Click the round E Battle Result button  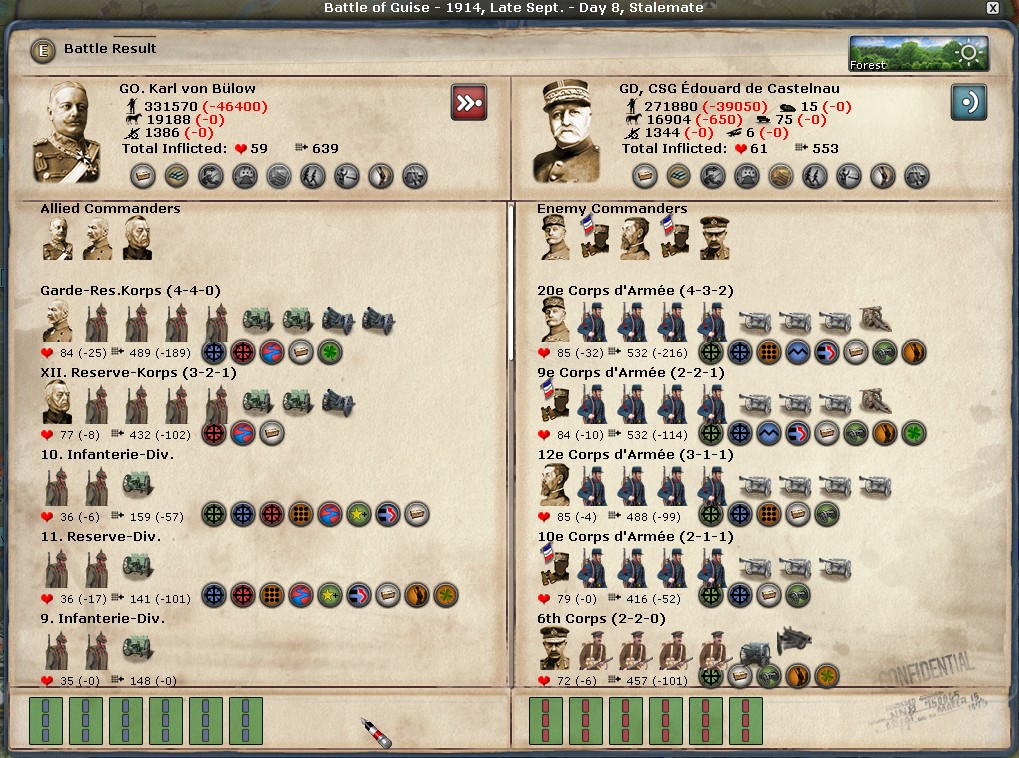43,50
